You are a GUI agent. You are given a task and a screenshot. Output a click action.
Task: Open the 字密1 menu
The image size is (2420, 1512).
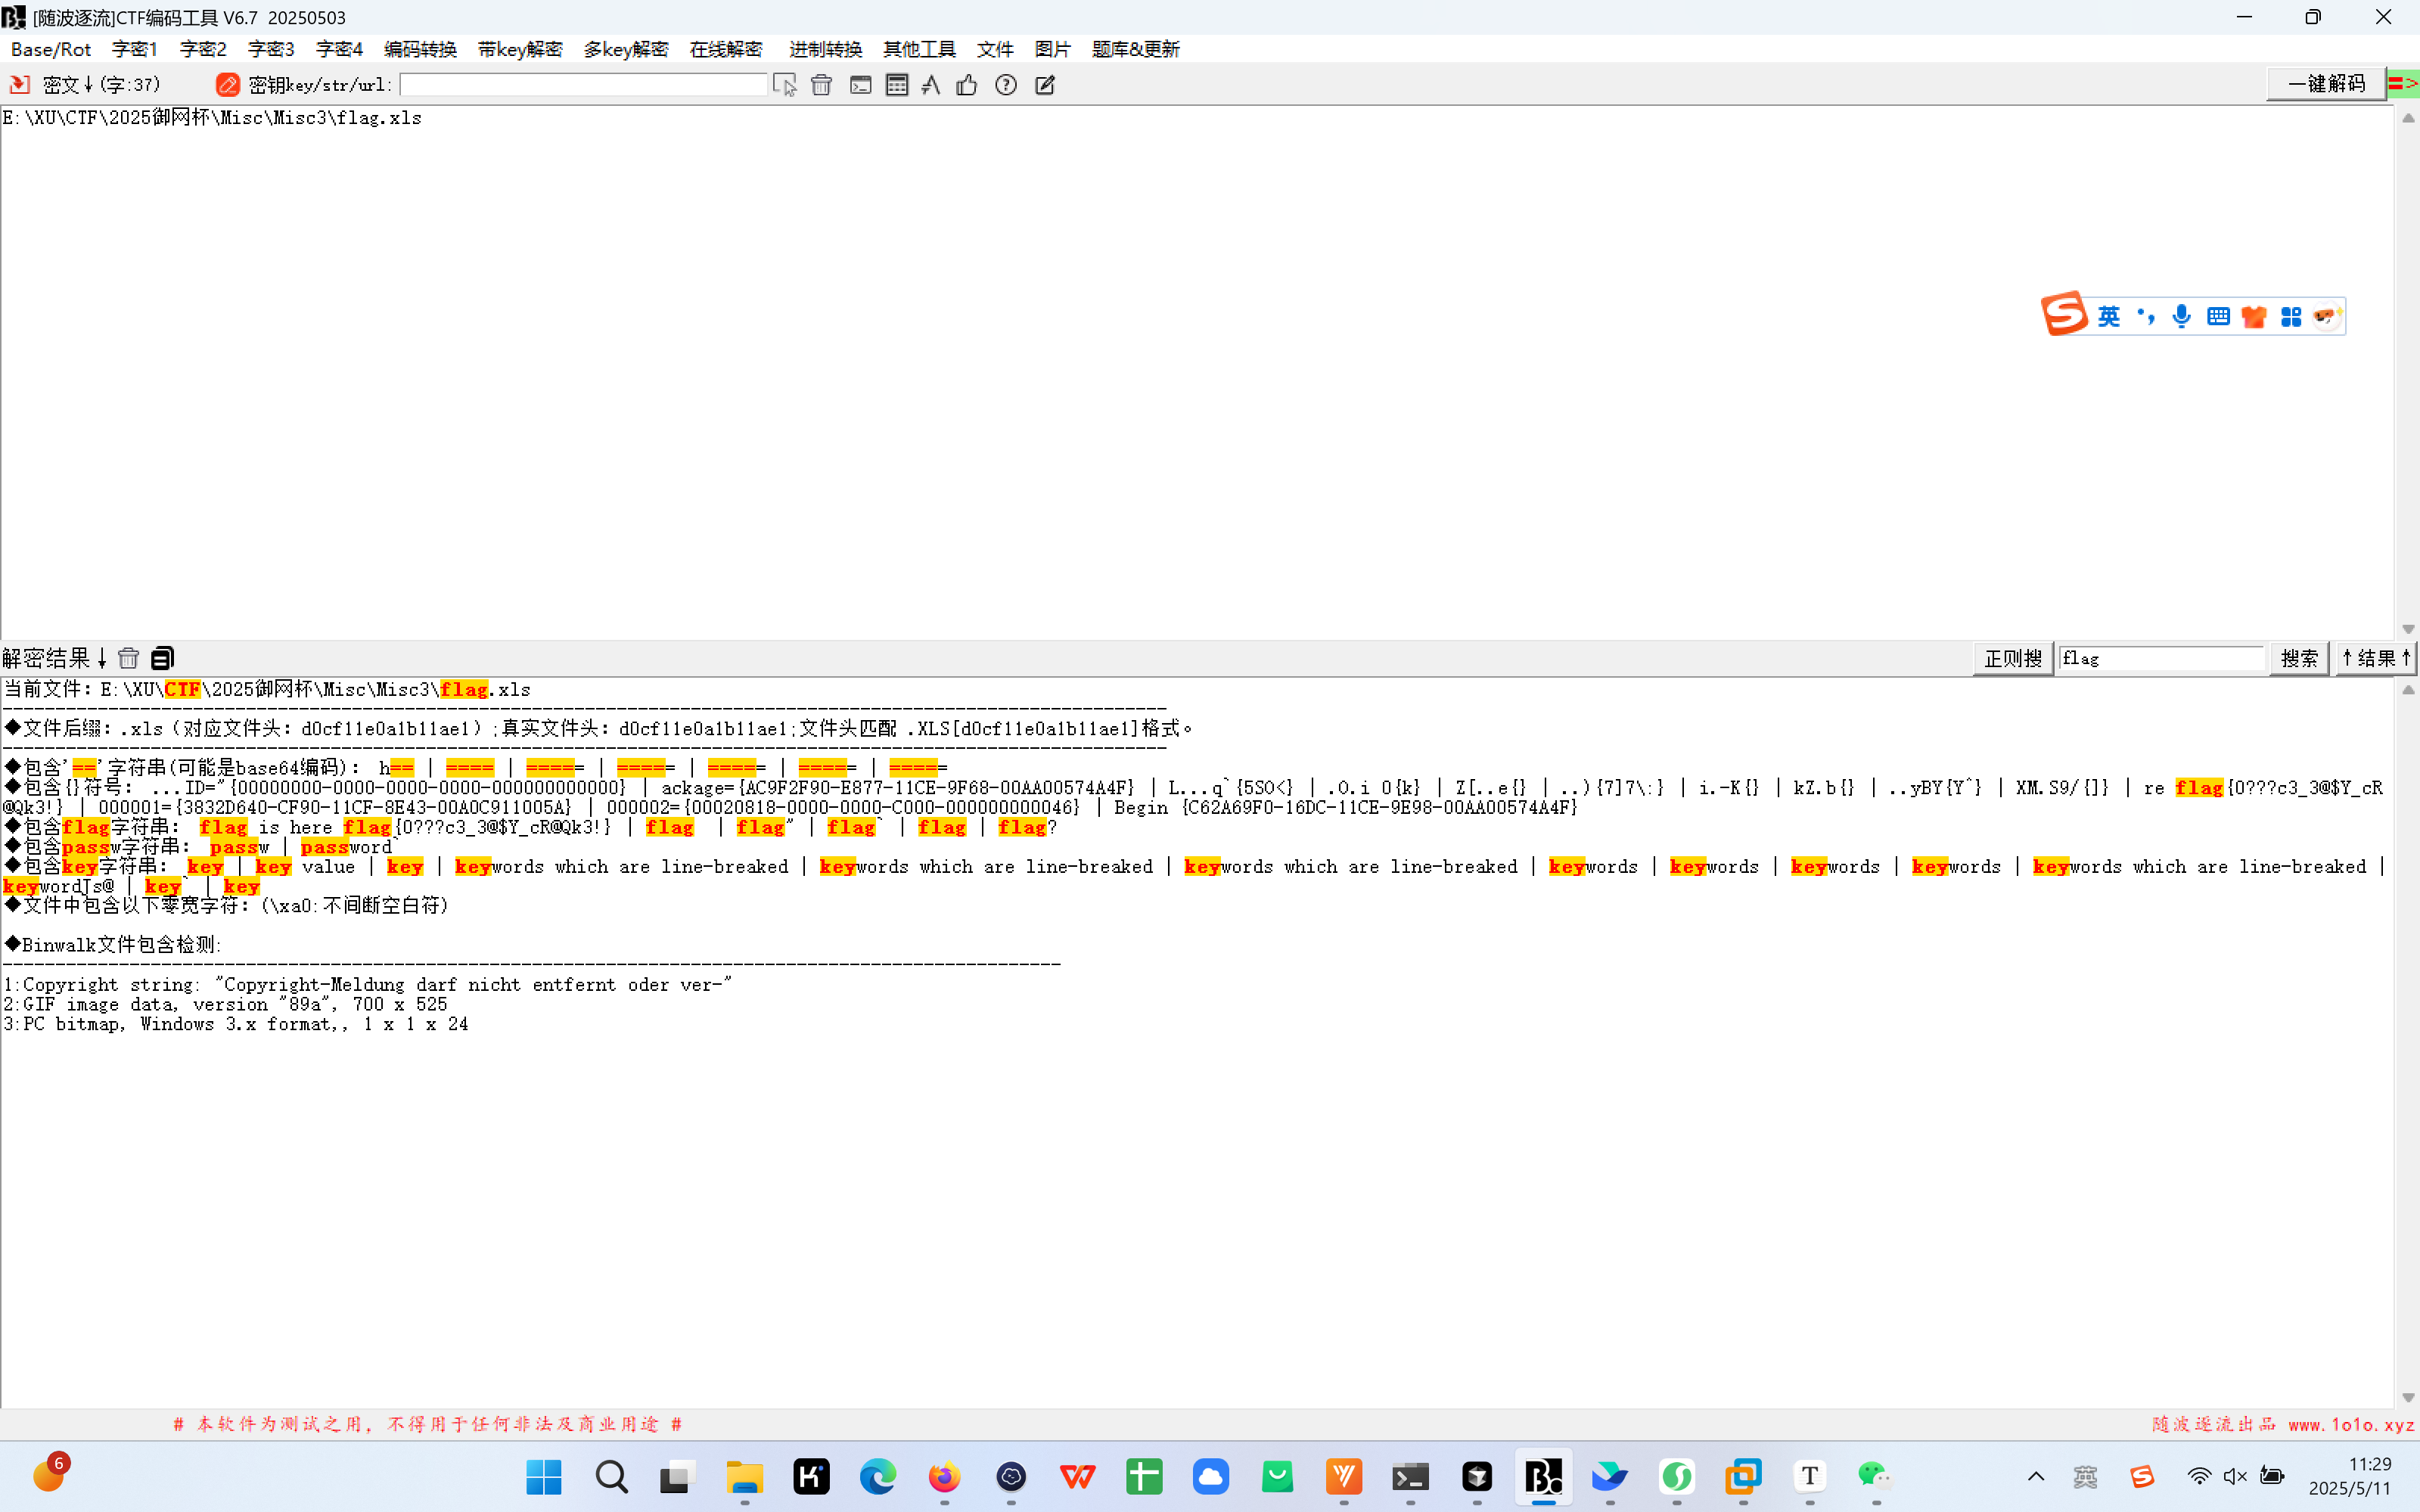[135, 49]
